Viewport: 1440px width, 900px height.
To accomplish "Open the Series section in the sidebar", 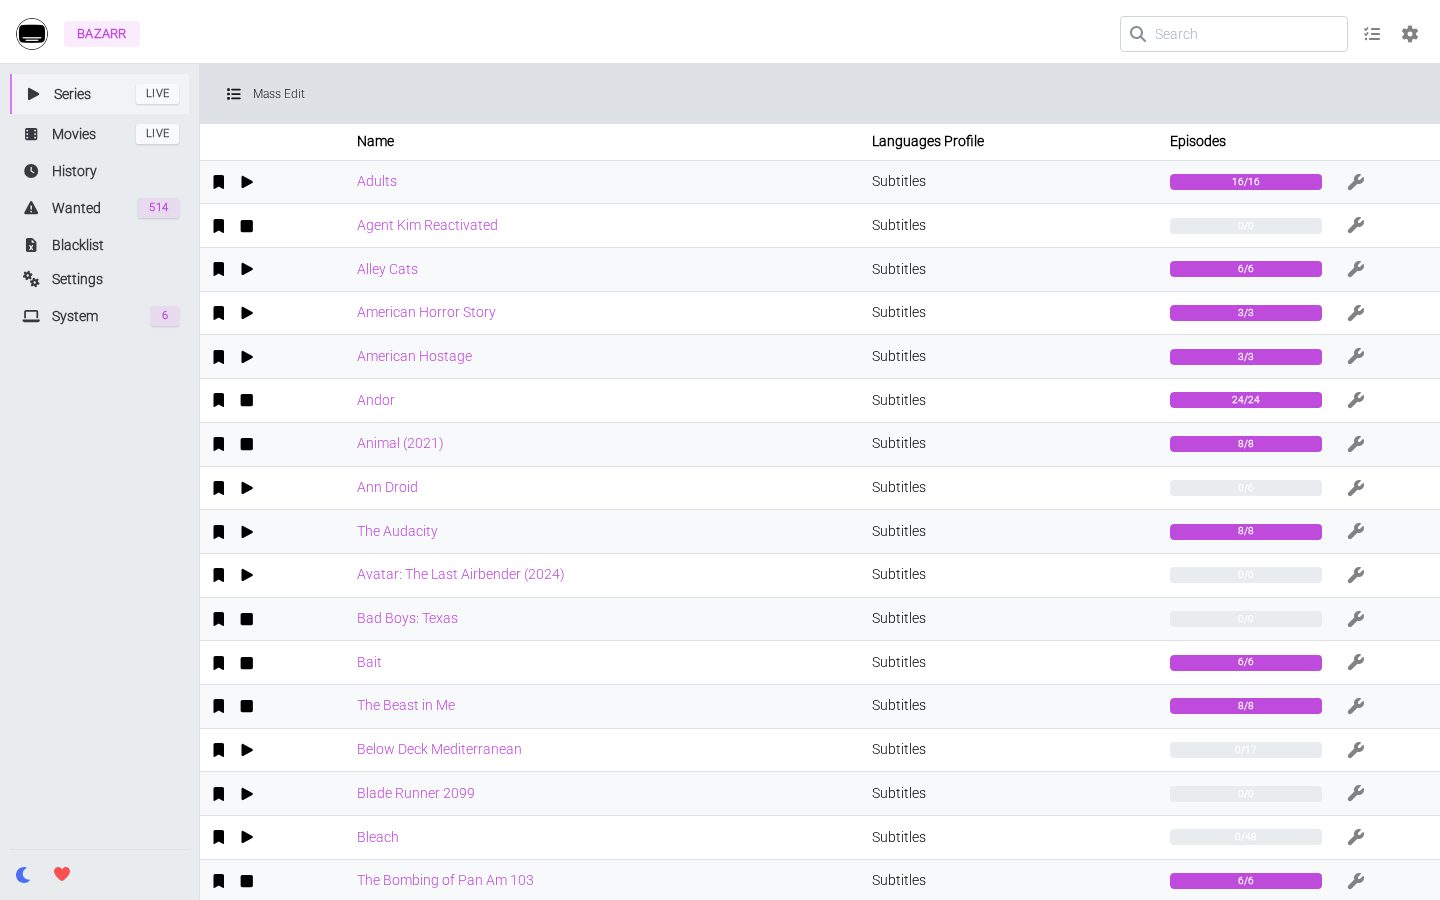I will [100, 94].
